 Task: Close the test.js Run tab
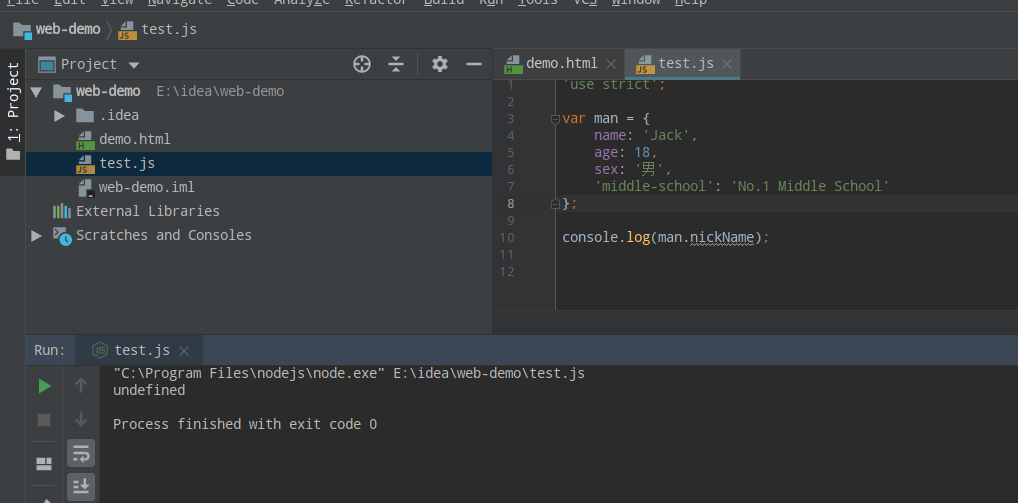(x=184, y=350)
